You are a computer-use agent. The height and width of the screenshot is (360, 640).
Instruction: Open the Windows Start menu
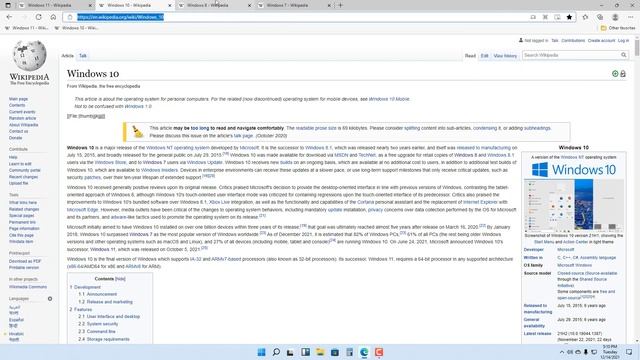pos(261,352)
